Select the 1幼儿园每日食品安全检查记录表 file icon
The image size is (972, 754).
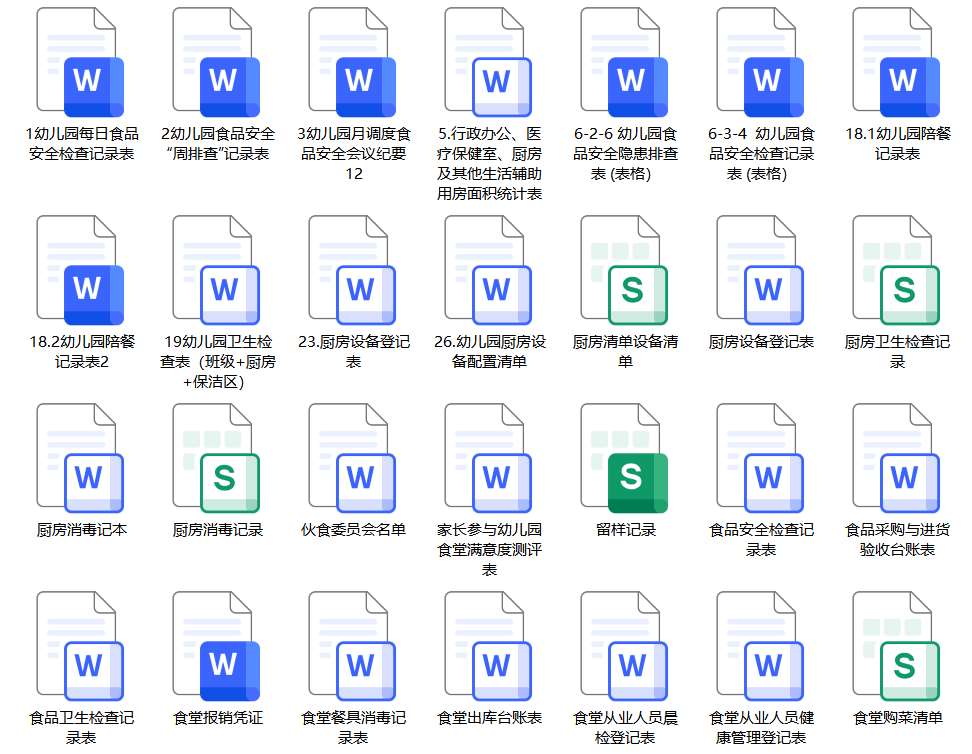(x=80, y=62)
